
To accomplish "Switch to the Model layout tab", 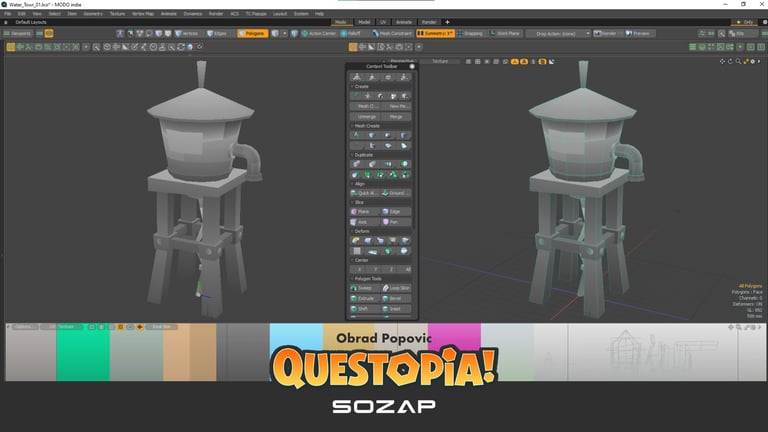I will pos(364,22).
